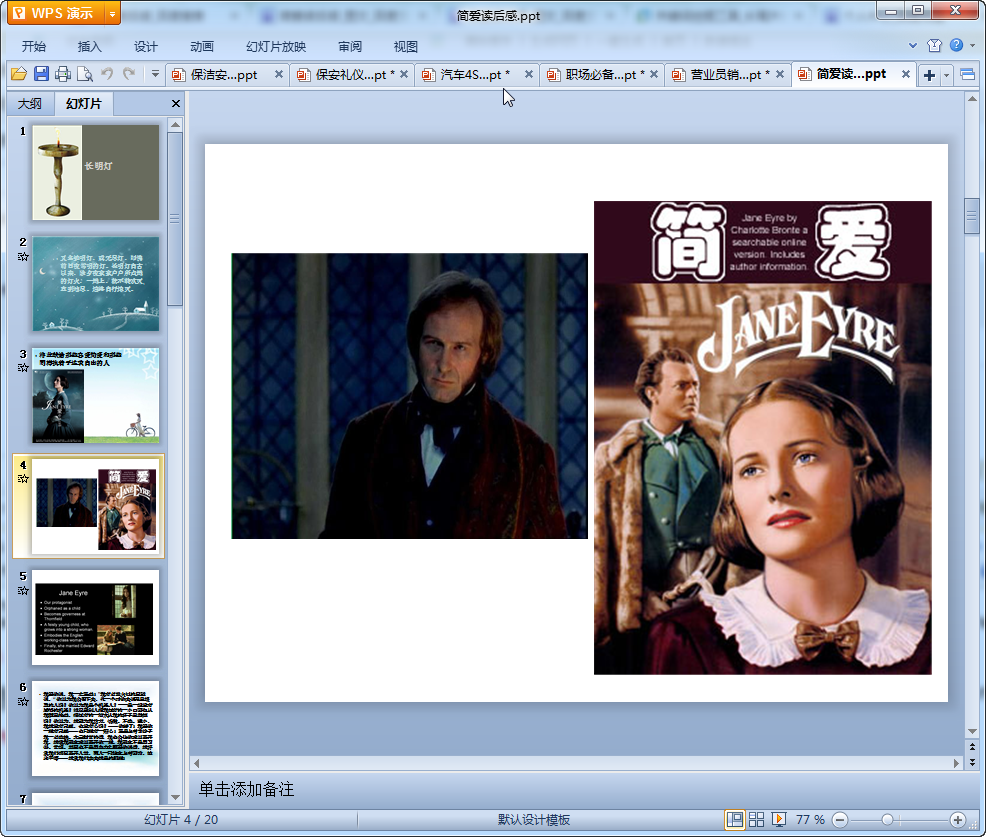
Task: Open the WPS 演示 application menu dropdown arrow
Action: [x=112, y=13]
